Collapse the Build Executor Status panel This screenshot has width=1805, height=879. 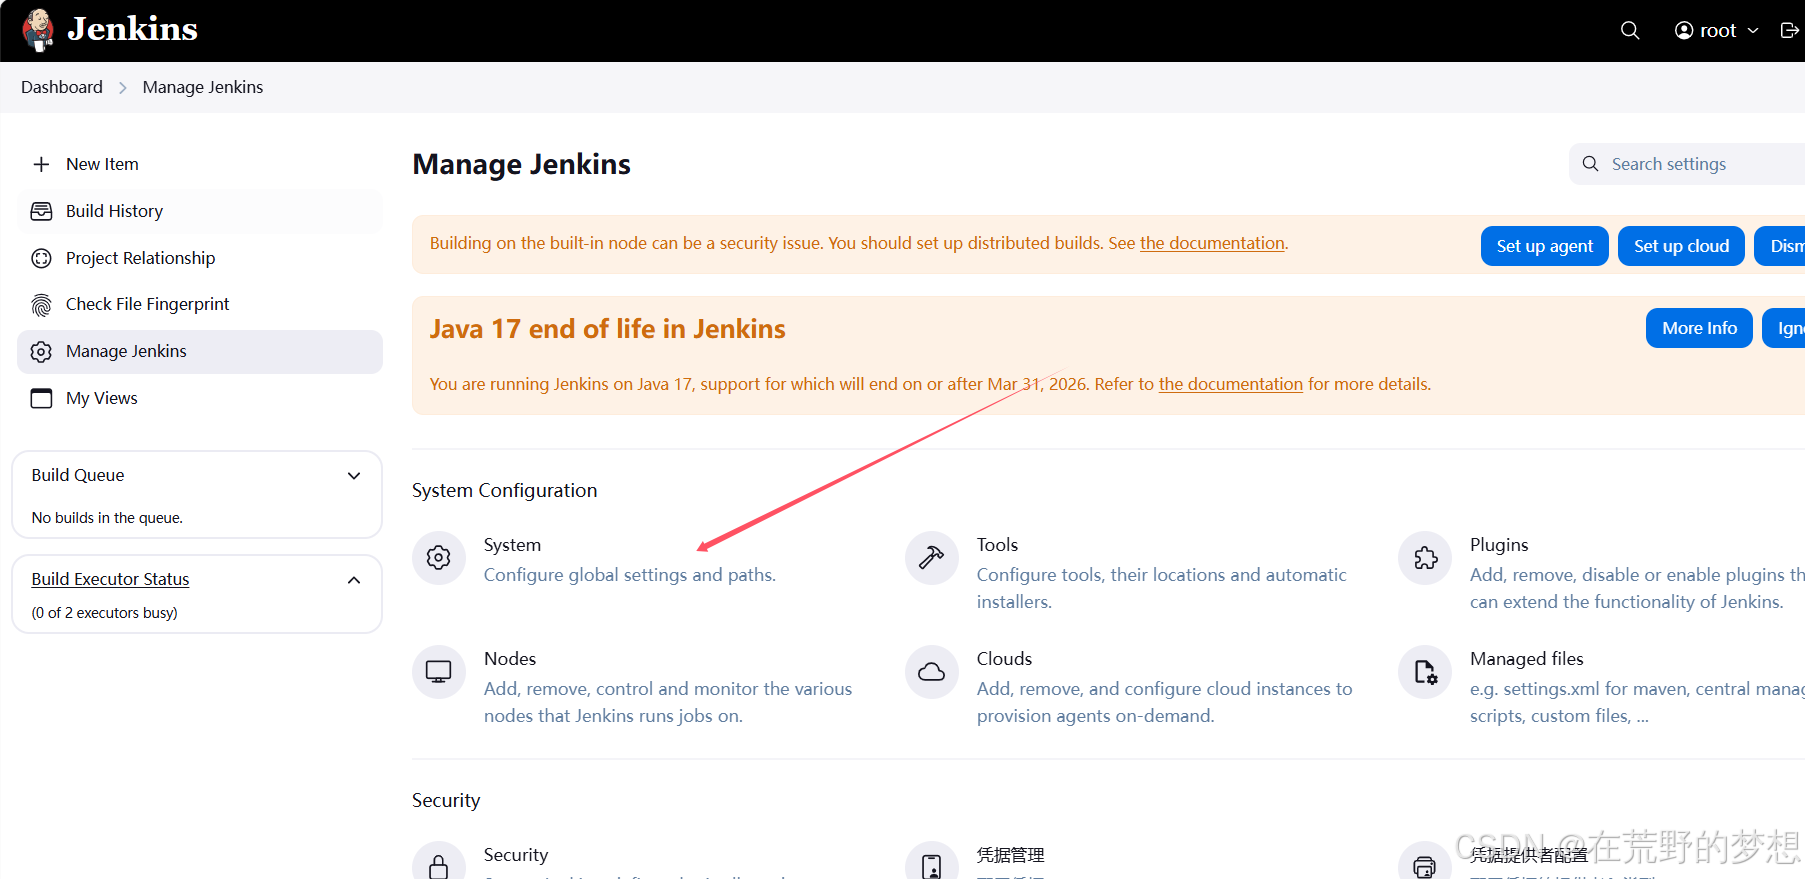pyautogui.click(x=354, y=580)
